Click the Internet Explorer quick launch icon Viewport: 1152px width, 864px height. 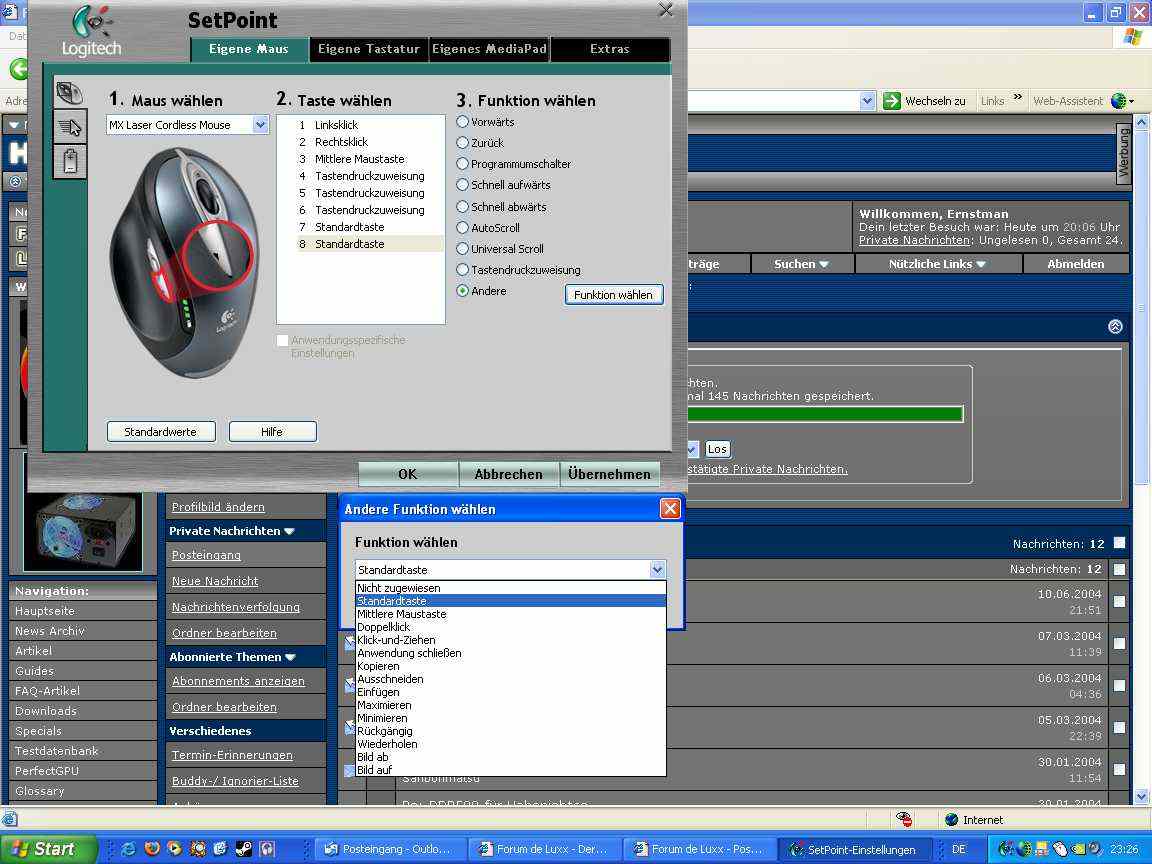[129, 849]
